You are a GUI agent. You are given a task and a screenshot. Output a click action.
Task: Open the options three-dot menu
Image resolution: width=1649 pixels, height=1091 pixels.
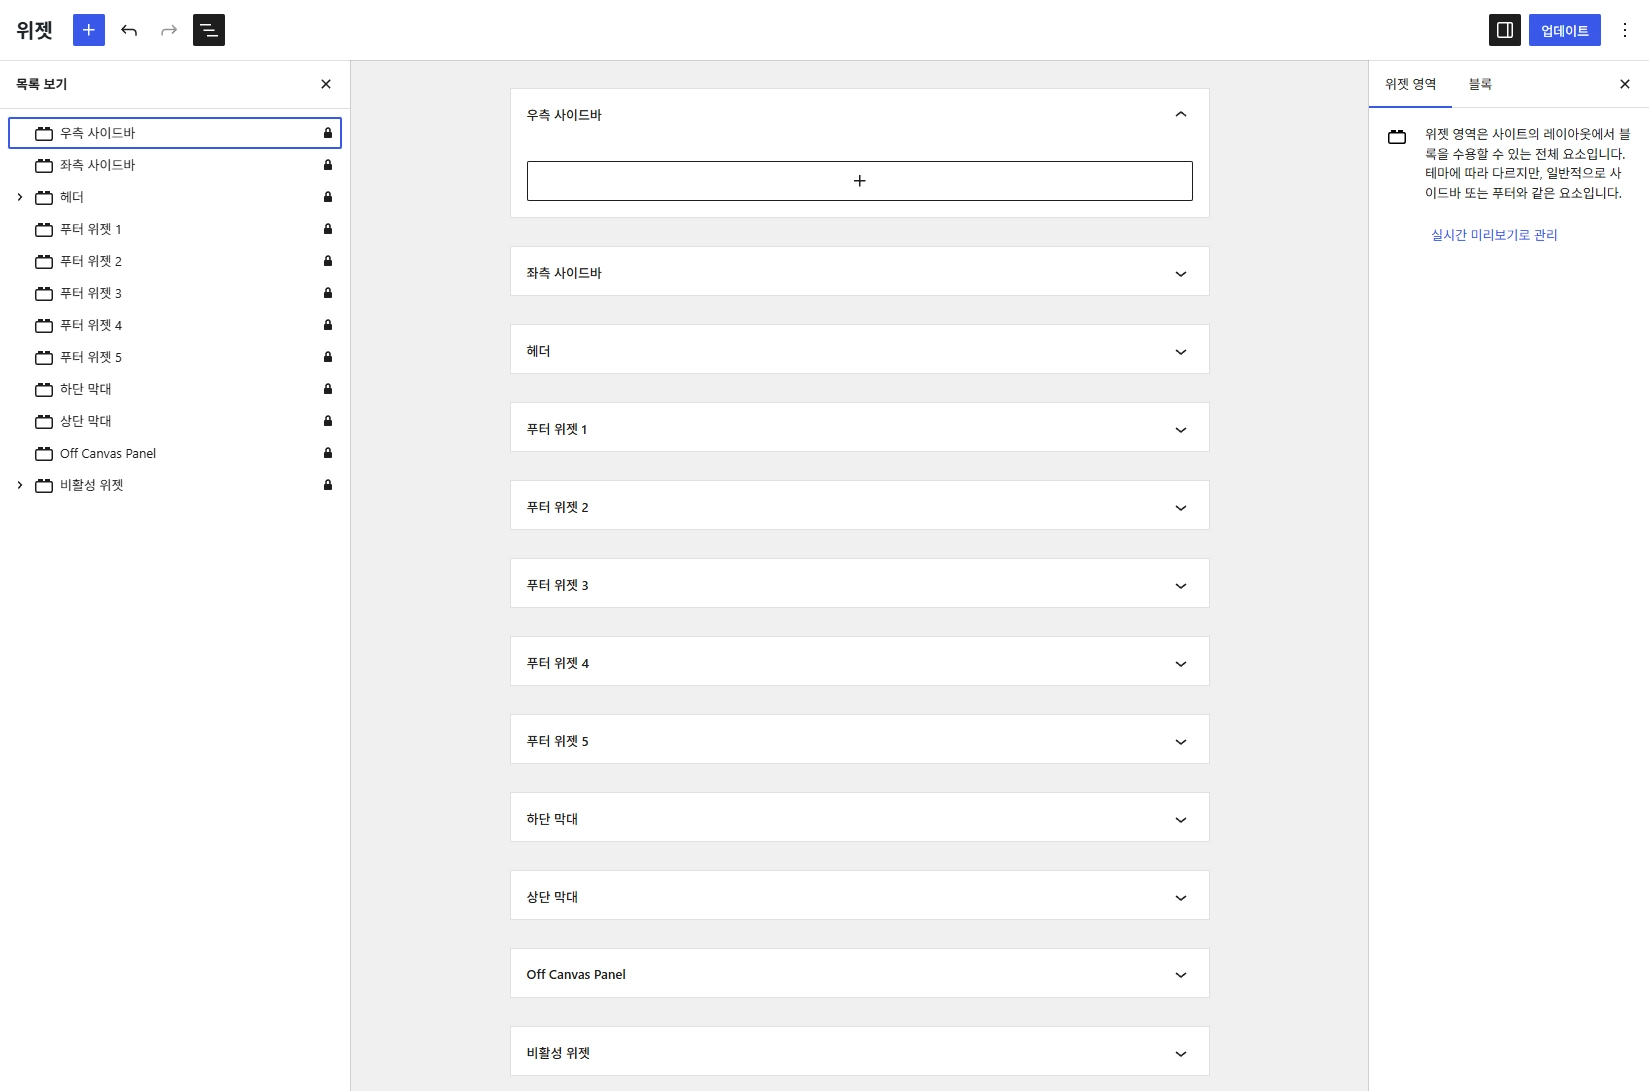pos(1625,30)
